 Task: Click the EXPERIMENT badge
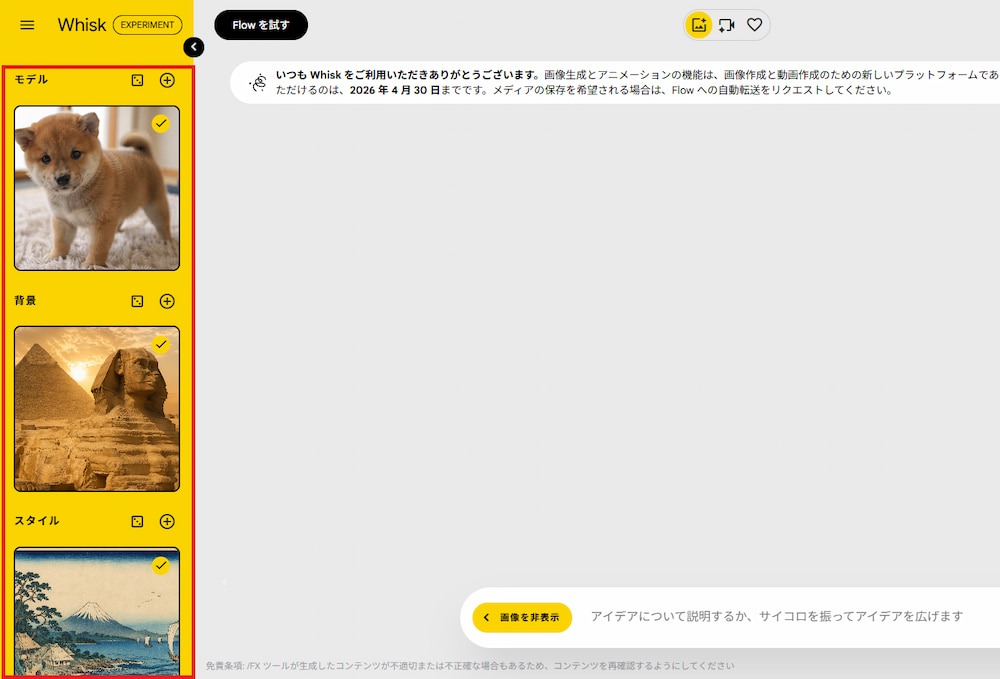(x=147, y=25)
